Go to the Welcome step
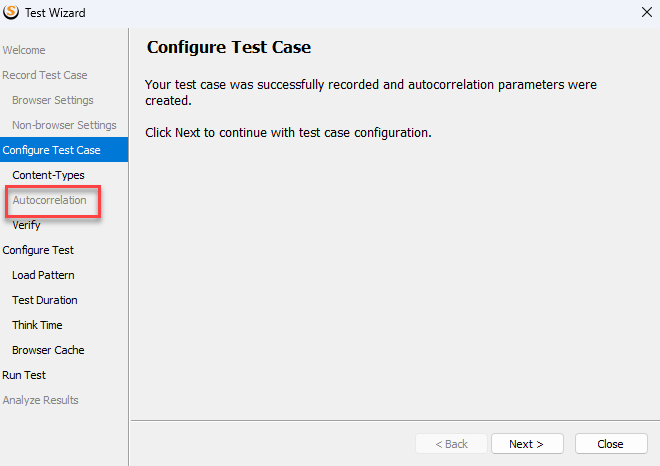 coord(24,50)
